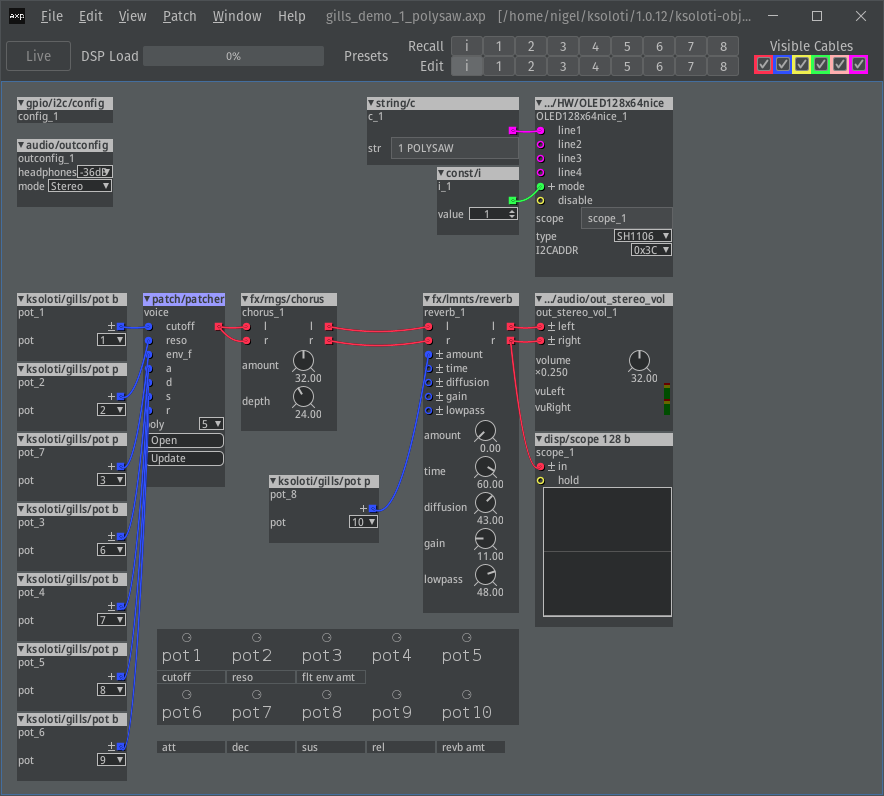Open the headphones level dropdown in outconfig_1
The image size is (884, 796).
click(95, 172)
